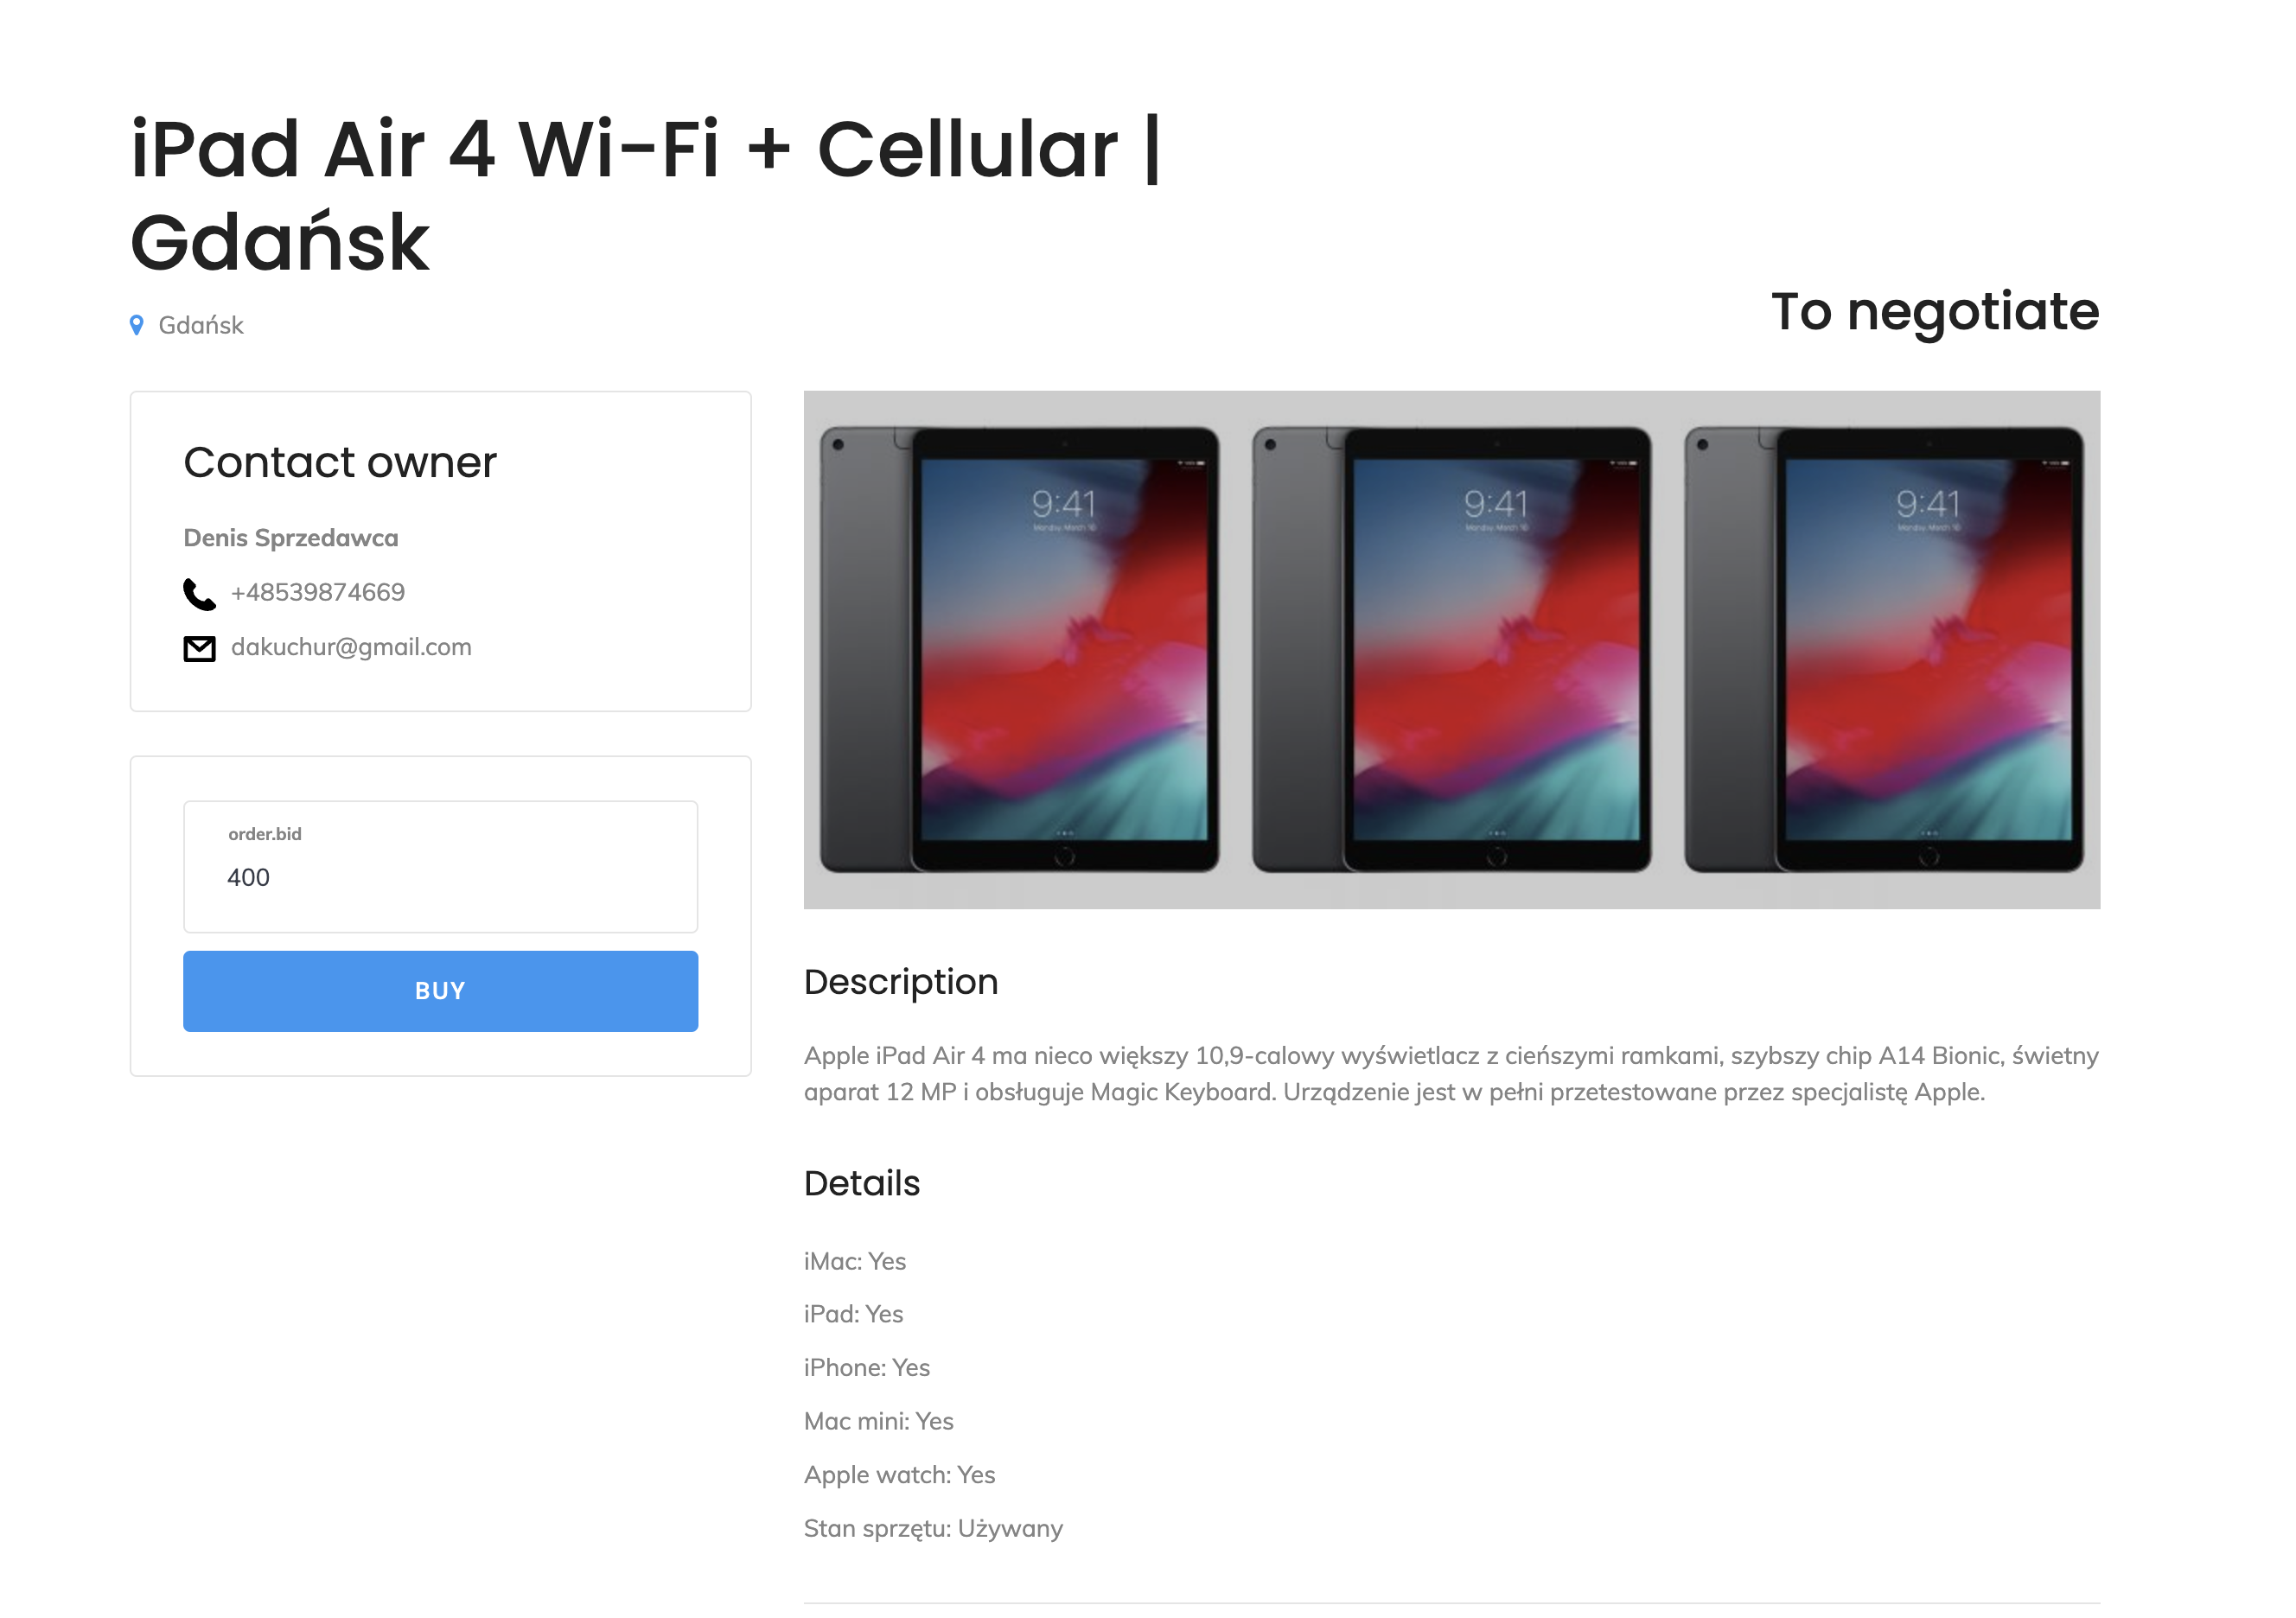Open the first iPad product image
Image resolution: width=2296 pixels, height=1618 pixels.
(1019, 649)
